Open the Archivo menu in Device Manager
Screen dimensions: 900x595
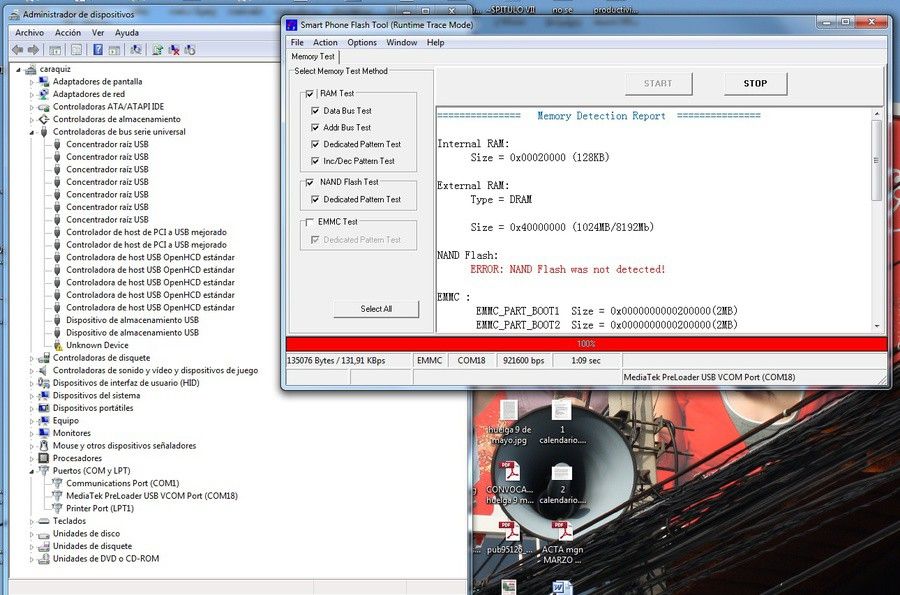click(x=29, y=33)
